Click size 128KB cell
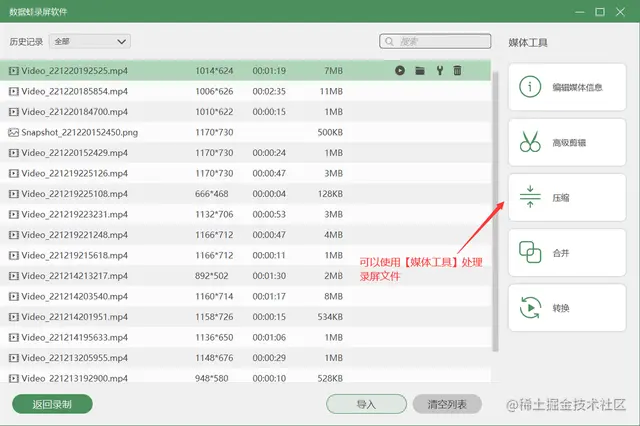Screen dimensions: 640x426 pos(330,194)
